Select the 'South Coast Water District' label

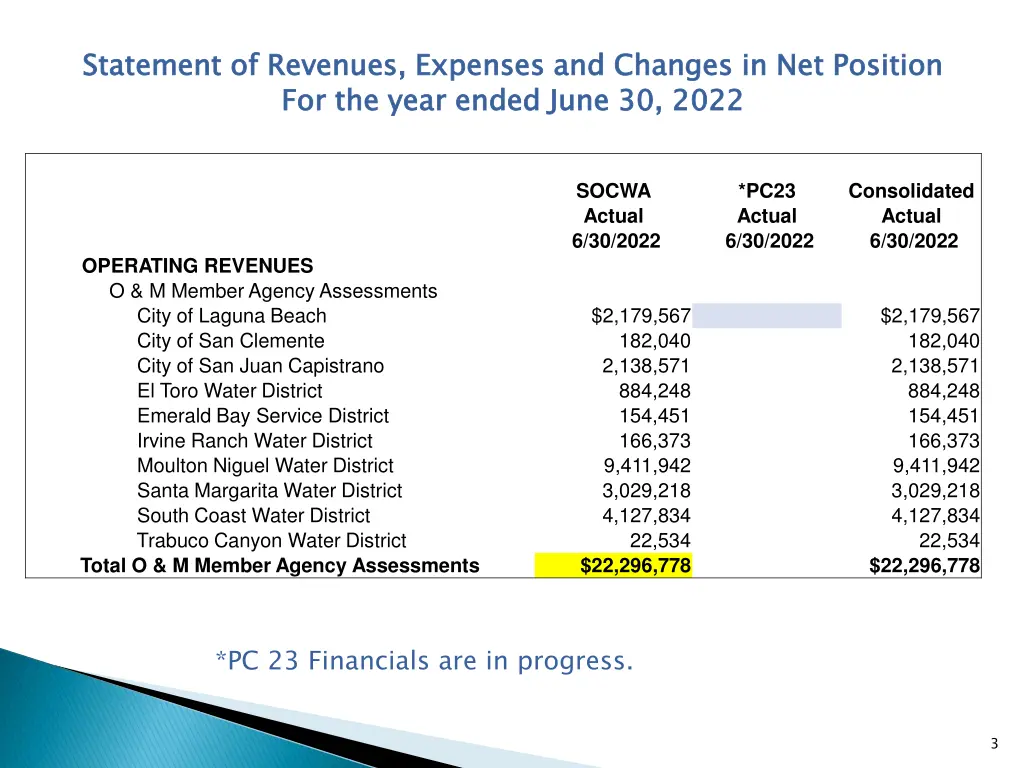tap(253, 516)
